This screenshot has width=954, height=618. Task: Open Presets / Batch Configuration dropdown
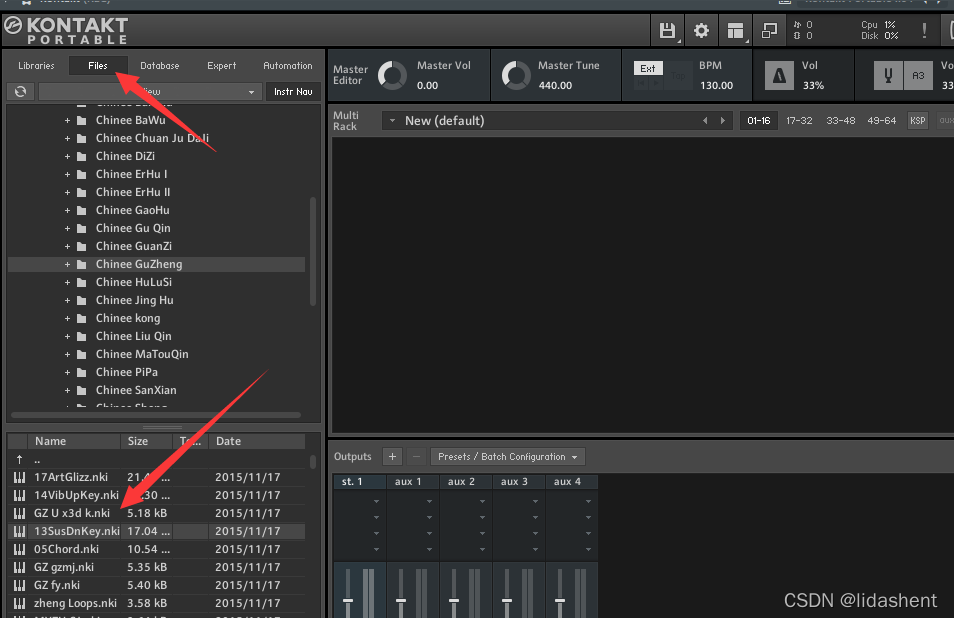[x=507, y=456]
